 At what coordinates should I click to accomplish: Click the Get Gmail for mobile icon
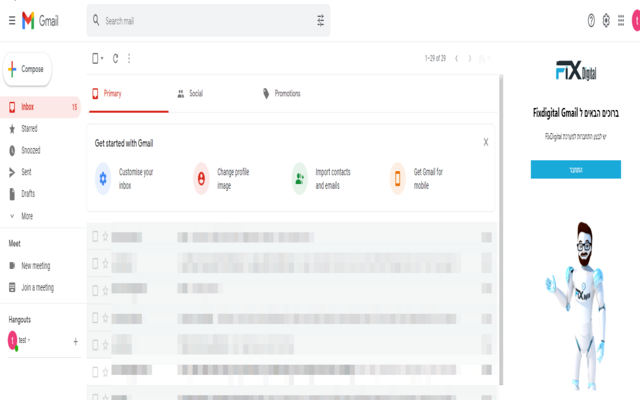(398, 178)
